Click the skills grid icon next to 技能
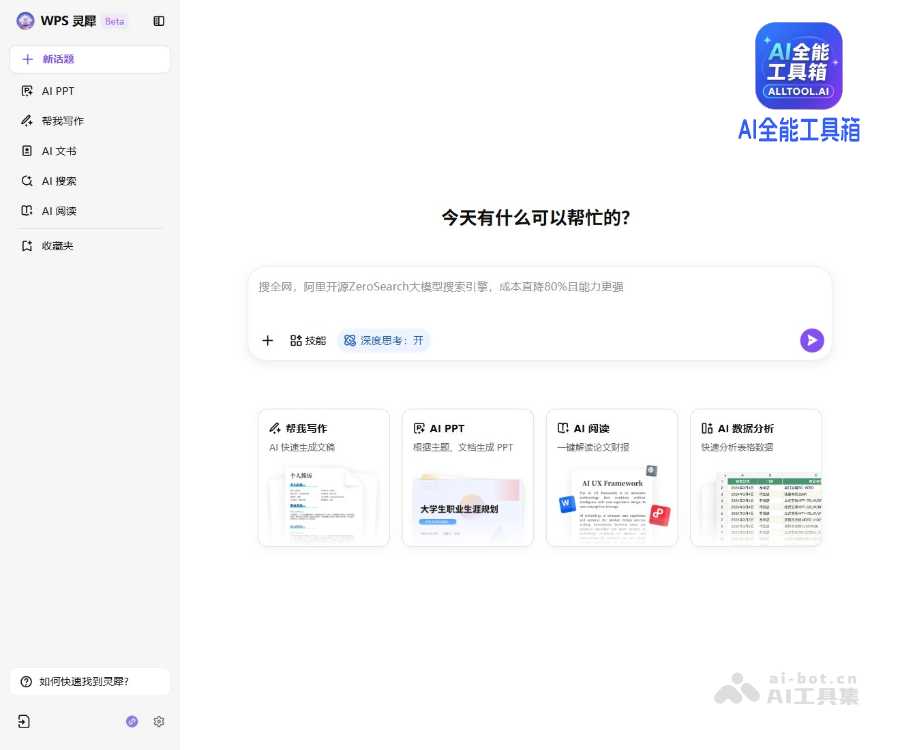The image size is (900, 750). 296,340
